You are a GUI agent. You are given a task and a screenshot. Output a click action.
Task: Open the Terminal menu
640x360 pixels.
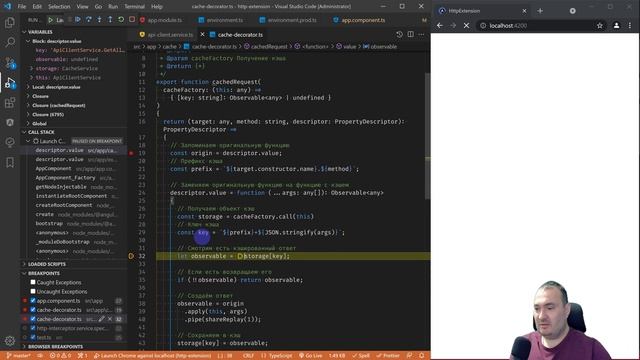(134, 7)
